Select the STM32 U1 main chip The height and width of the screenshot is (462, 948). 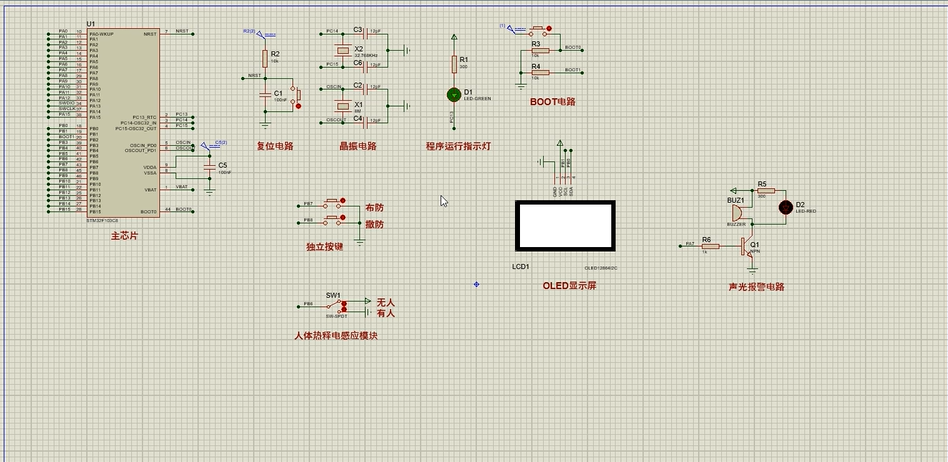point(122,120)
